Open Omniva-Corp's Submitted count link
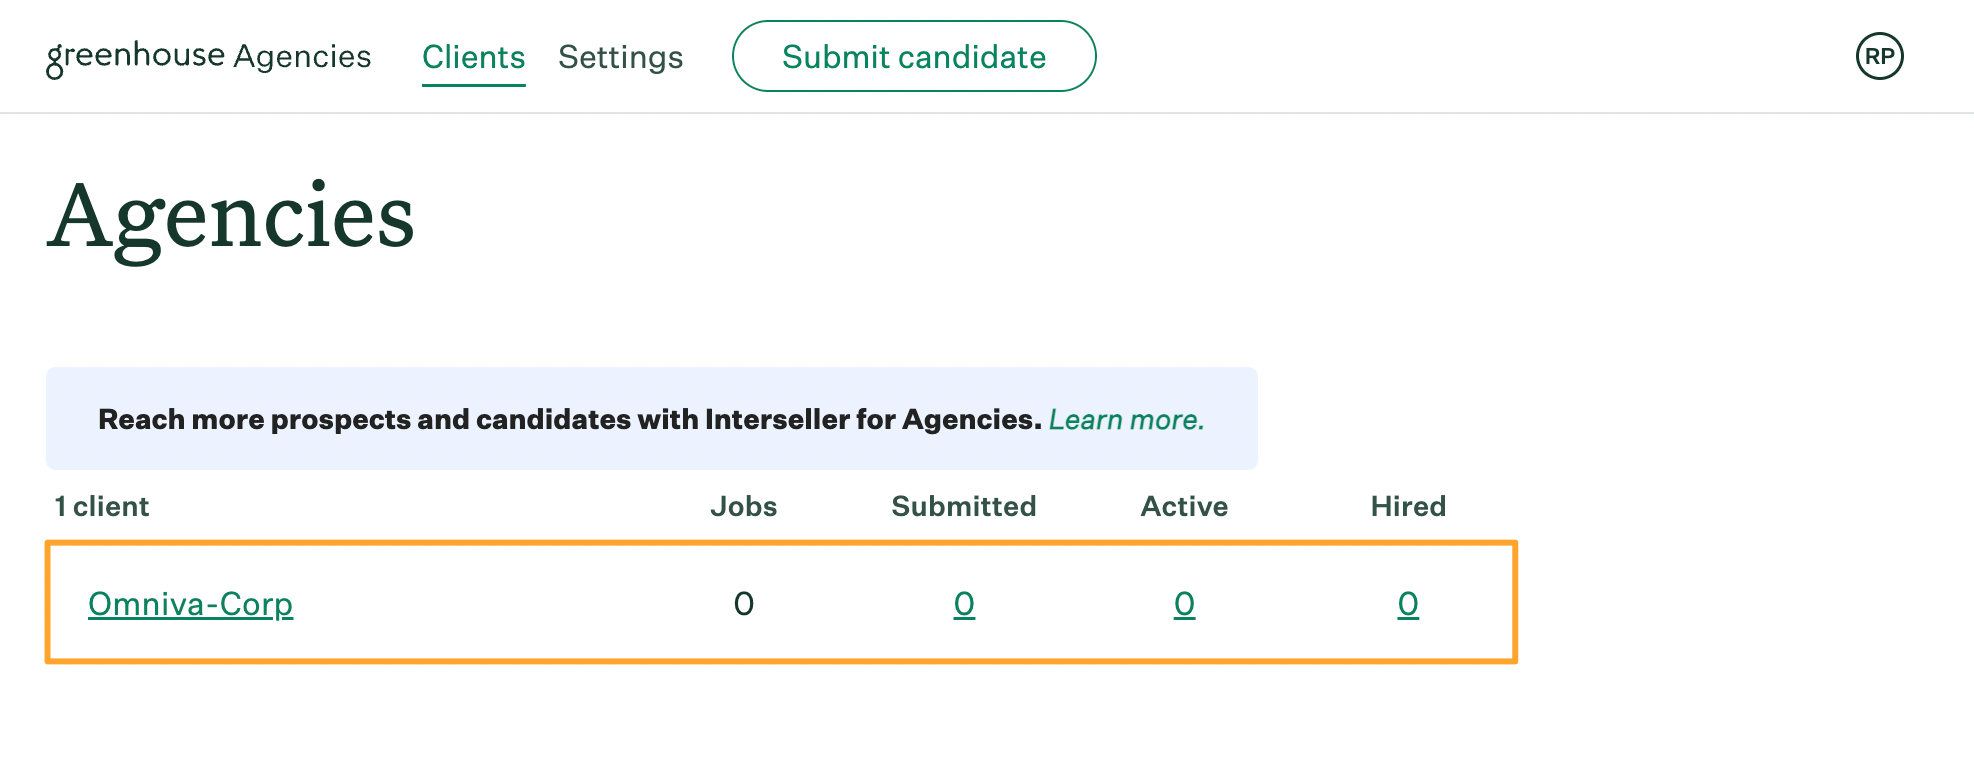The height and width of the screenshot is (760, 1974). tap(964, 604)
